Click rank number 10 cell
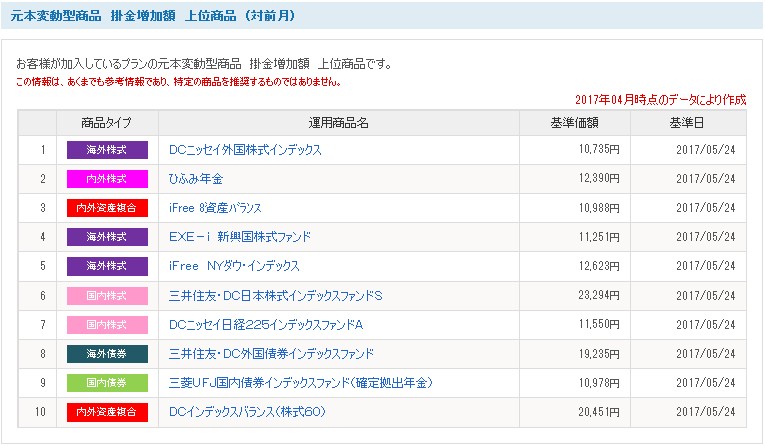 click(x=40, y=412)
